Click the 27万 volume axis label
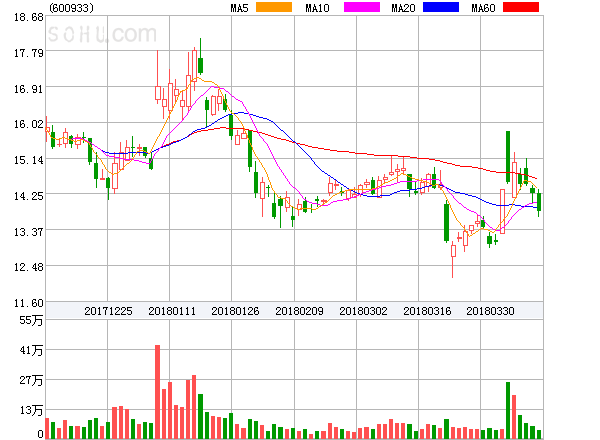Viewport: 600px width, 440px height. pos(31,380)
